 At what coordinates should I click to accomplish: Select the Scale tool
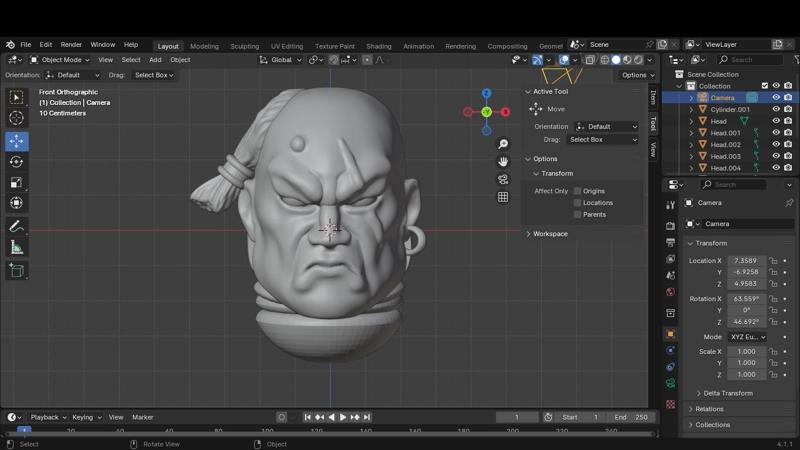[16, 183]
